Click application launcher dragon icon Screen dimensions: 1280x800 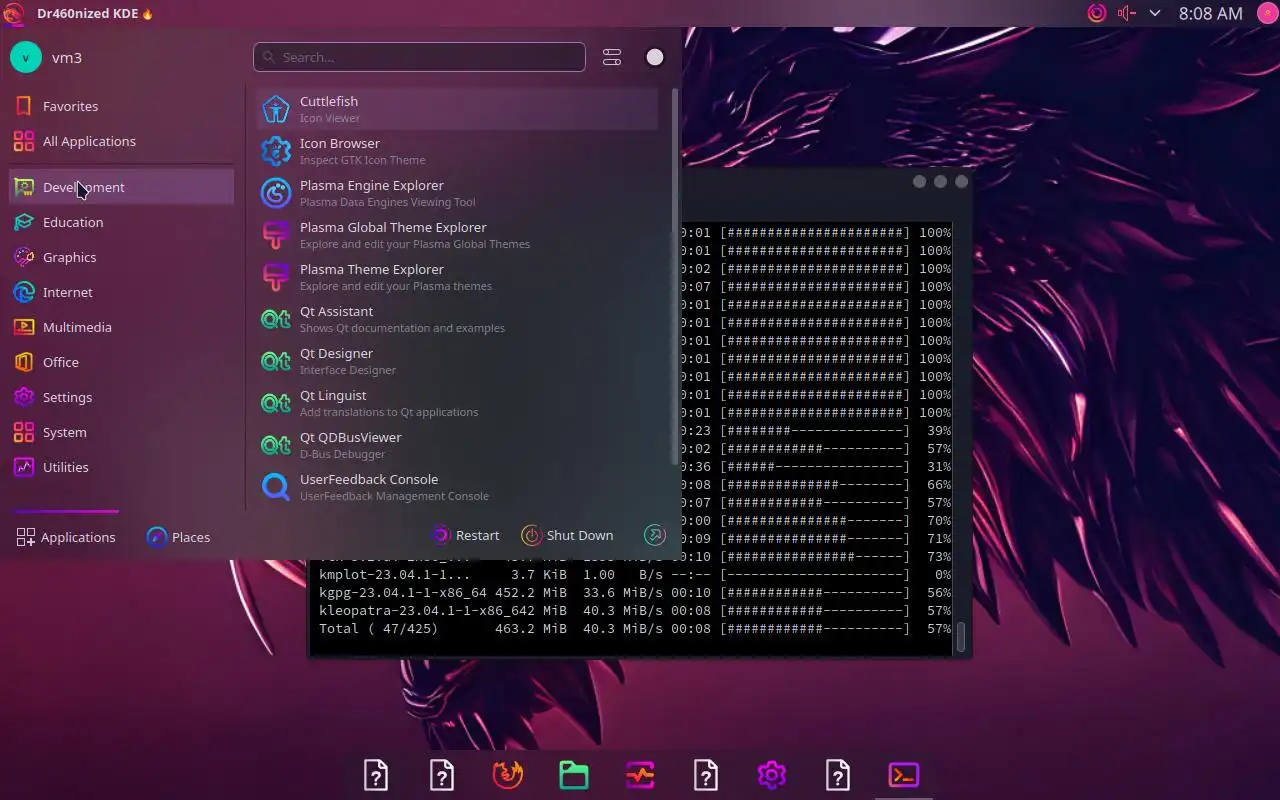point(14,13)
